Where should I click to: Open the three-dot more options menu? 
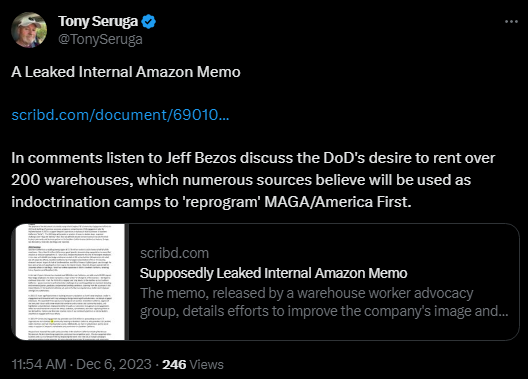point(511,22)
